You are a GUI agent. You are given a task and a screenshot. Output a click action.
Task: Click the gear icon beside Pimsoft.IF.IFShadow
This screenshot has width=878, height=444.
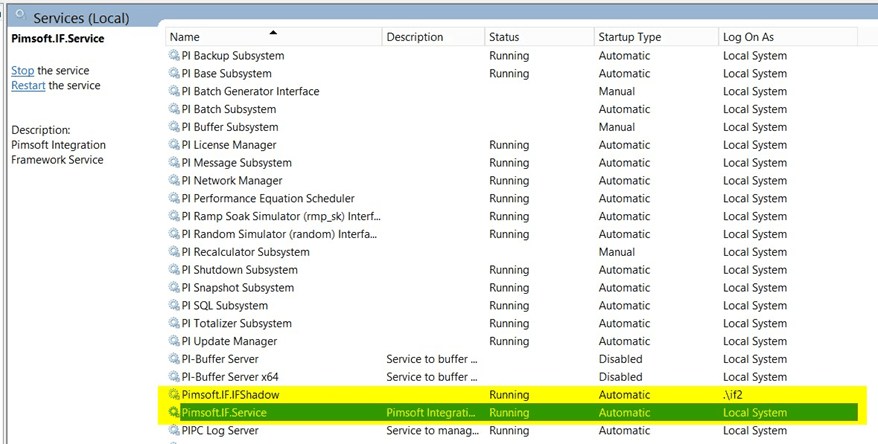[x=174, y=395]
